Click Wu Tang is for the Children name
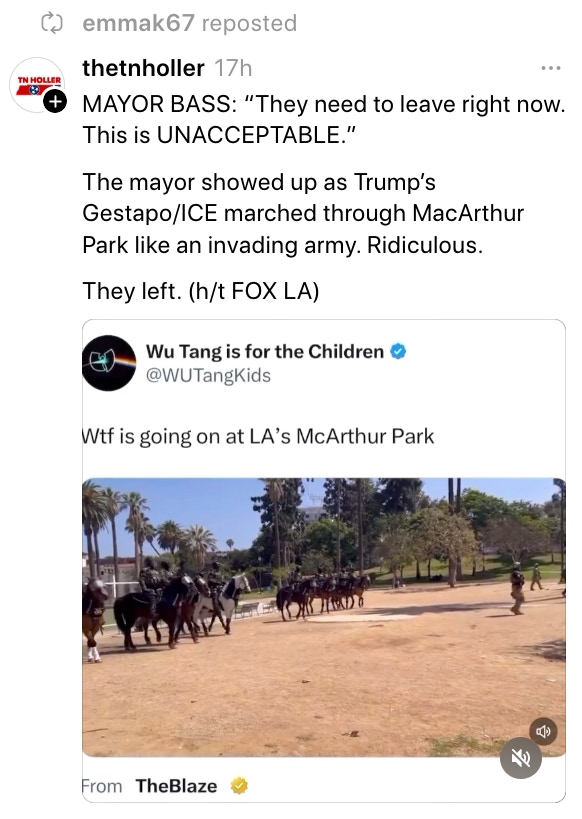This screenshot has height=819, width=582. (265, 352)
